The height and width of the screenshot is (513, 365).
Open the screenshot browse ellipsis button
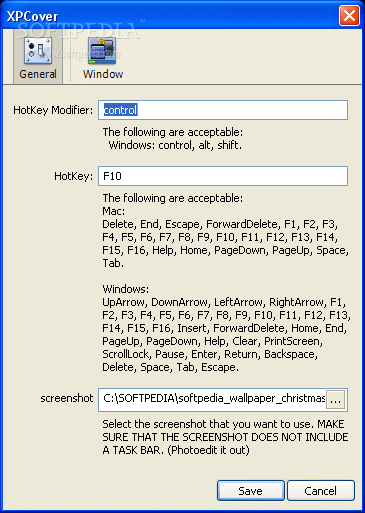tap(335, 399)
